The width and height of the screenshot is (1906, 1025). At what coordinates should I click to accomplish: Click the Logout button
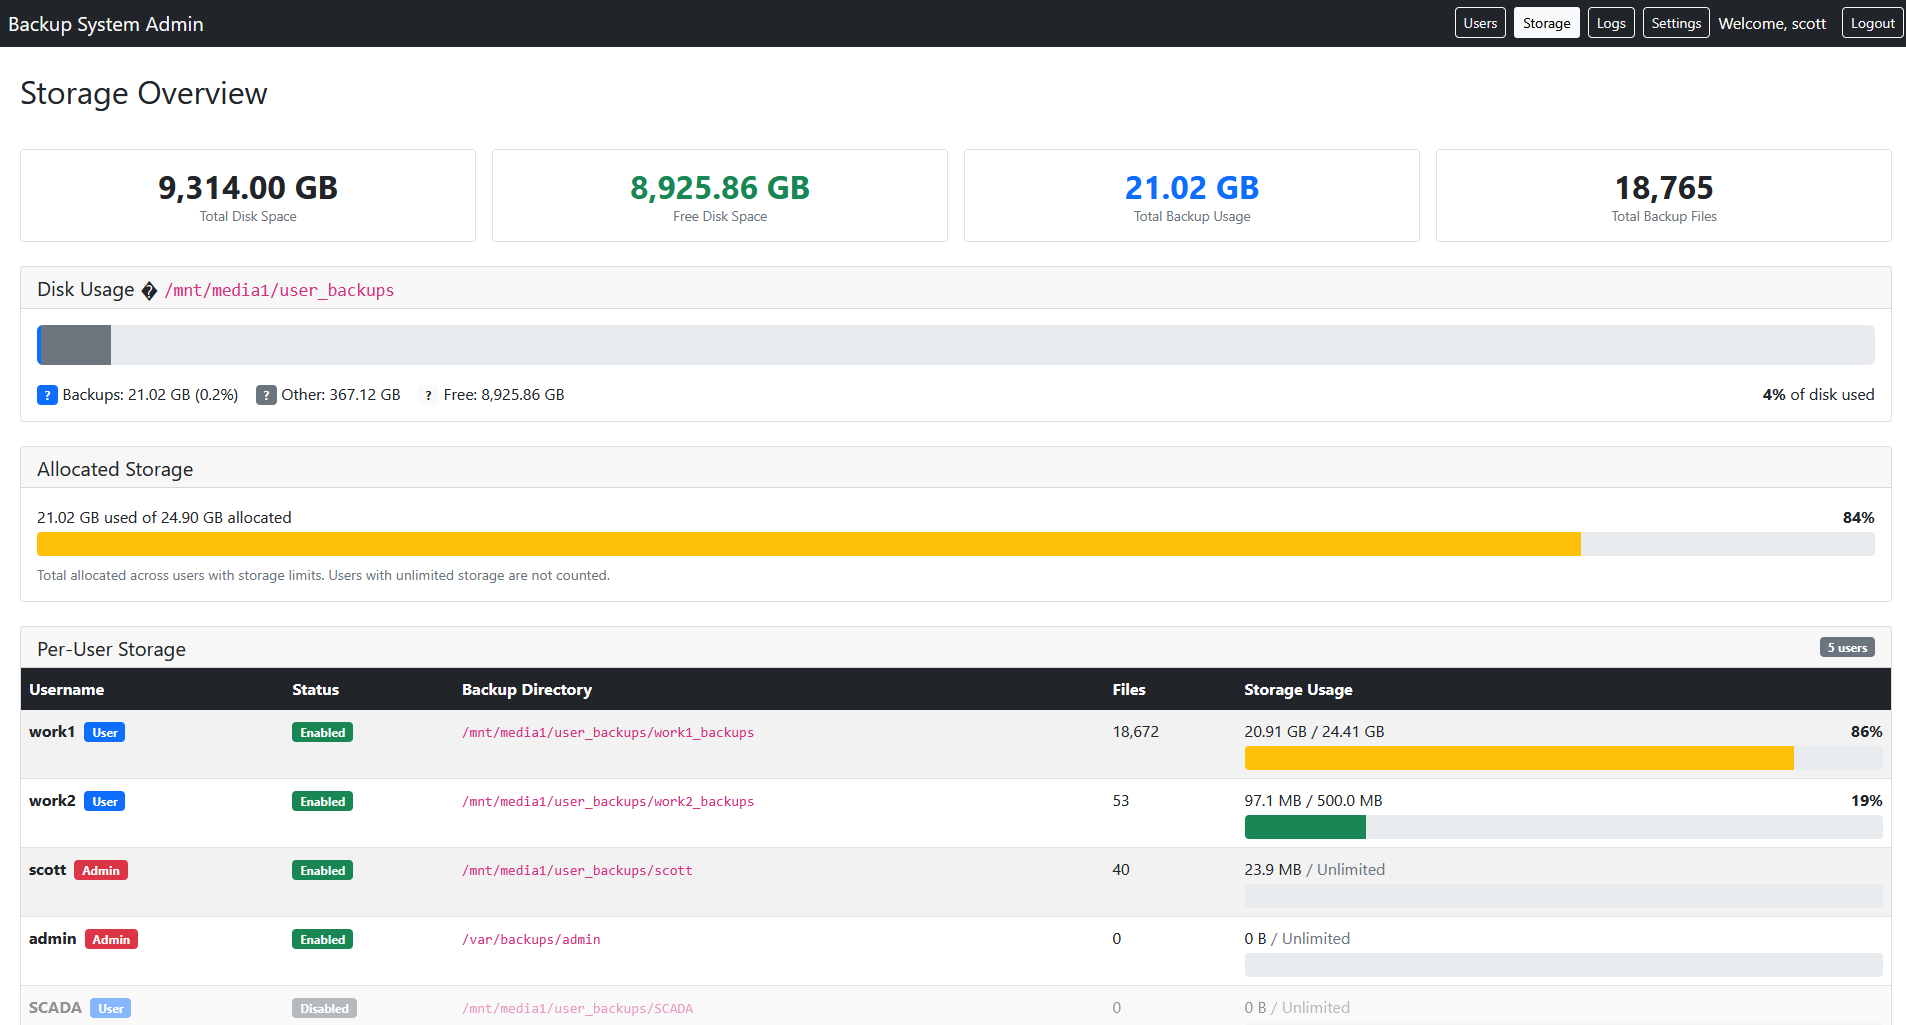coord(1872,23)
